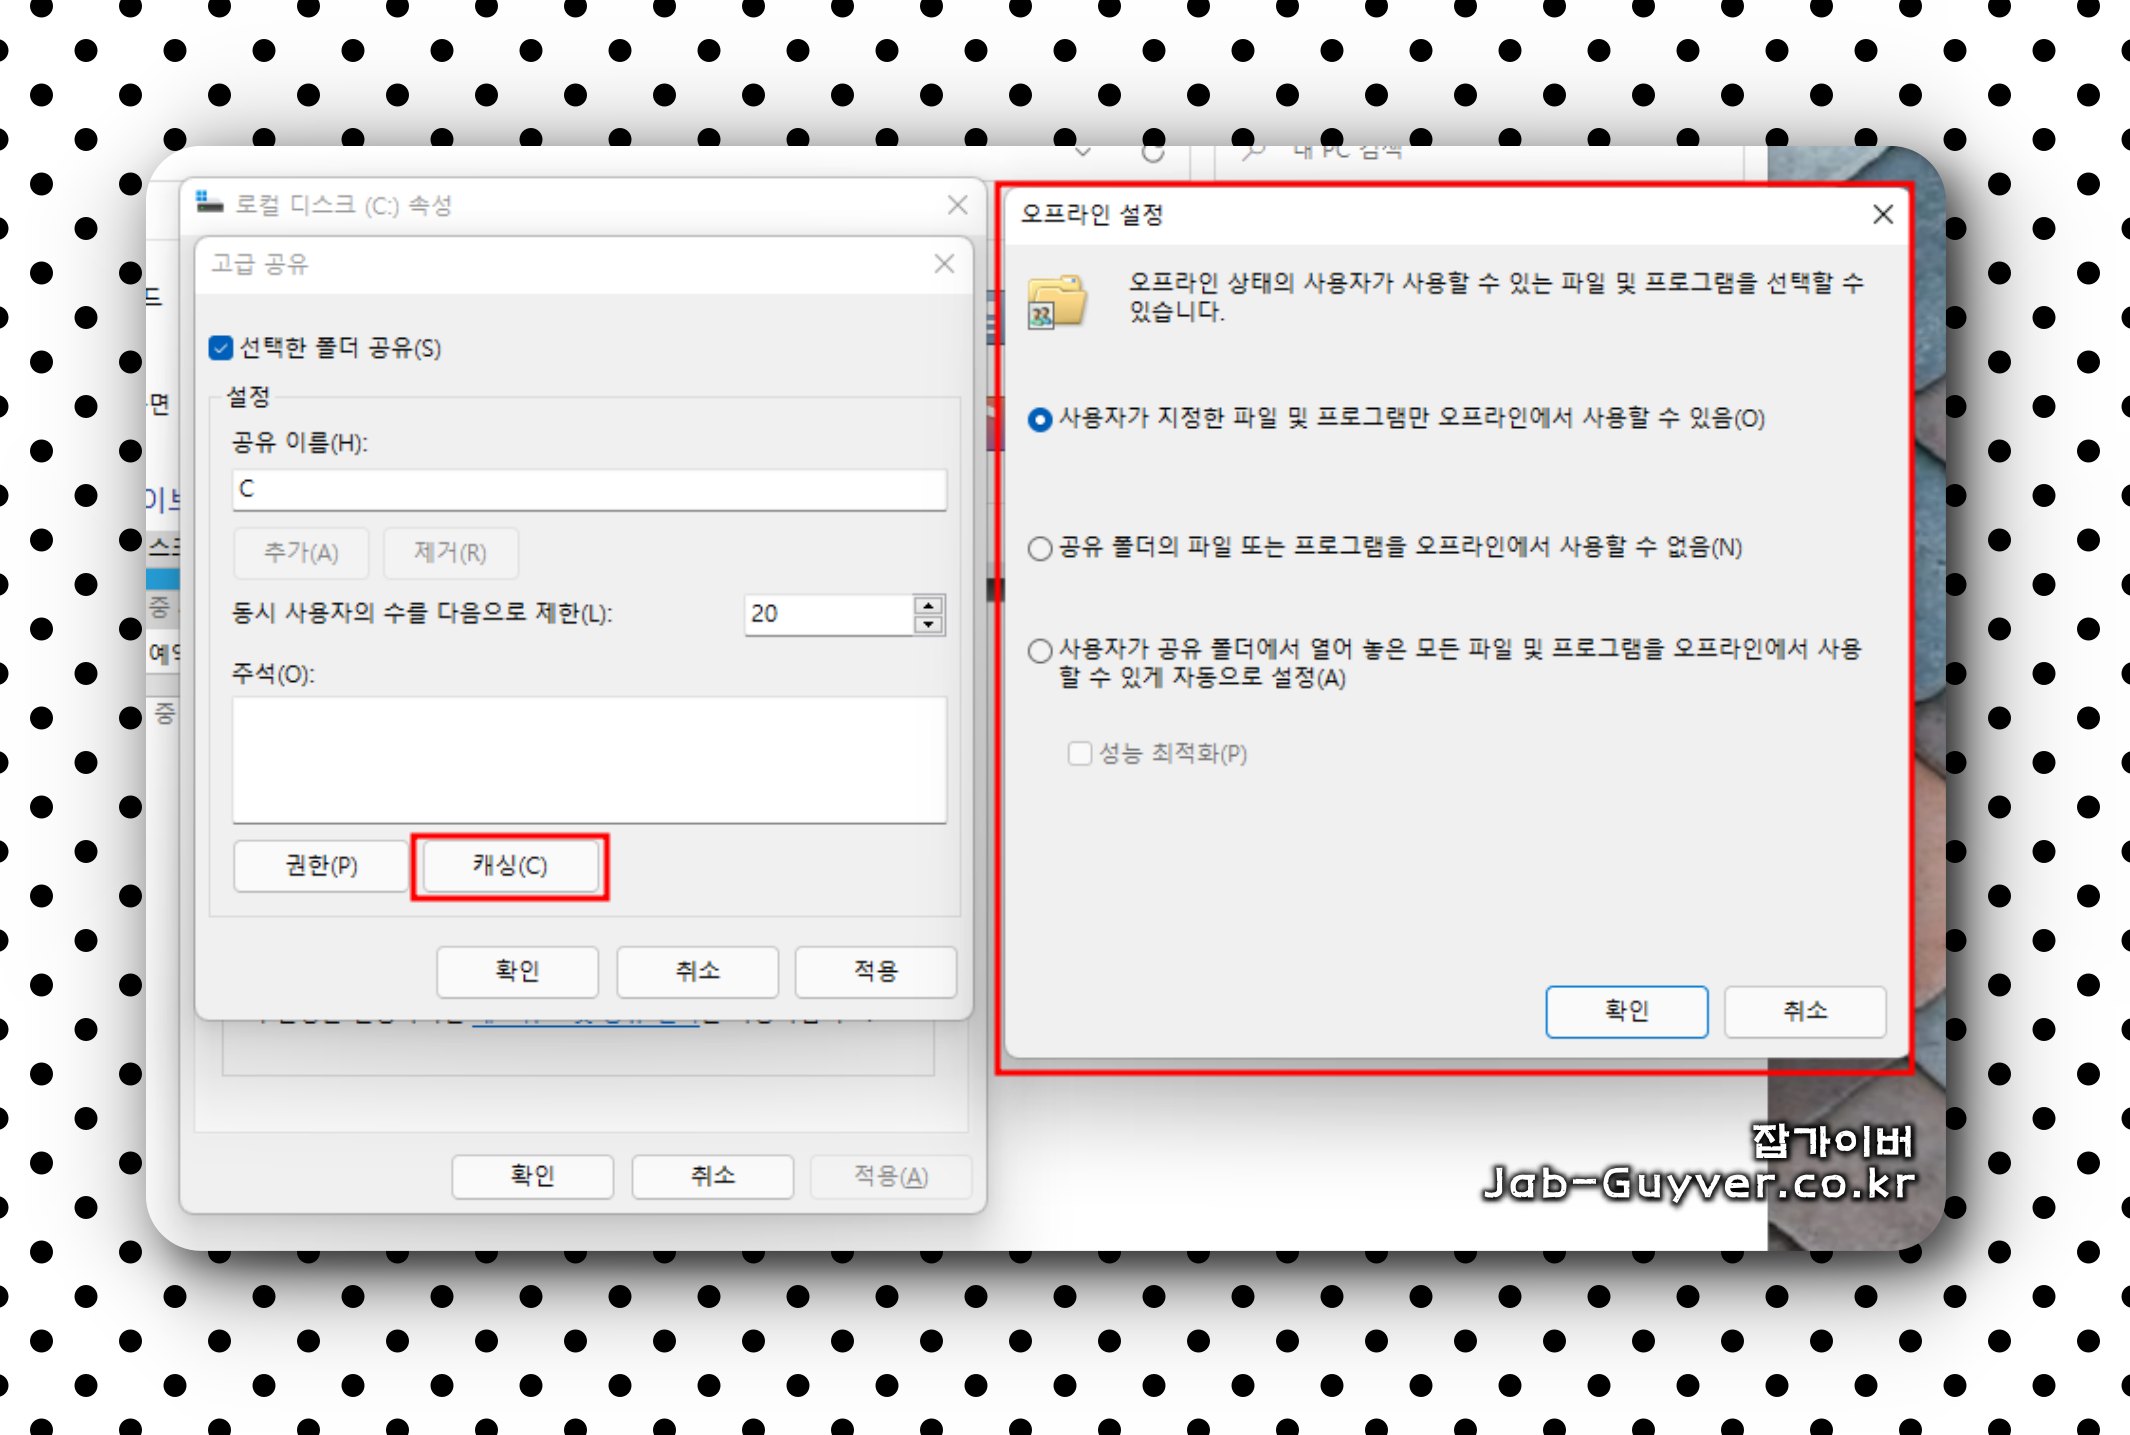This screenshot has width=2130, height=1435.
Task: Select the 오프라인에서 사용할 수 없음(N) radio option
Action: [x=1040, y=548]
